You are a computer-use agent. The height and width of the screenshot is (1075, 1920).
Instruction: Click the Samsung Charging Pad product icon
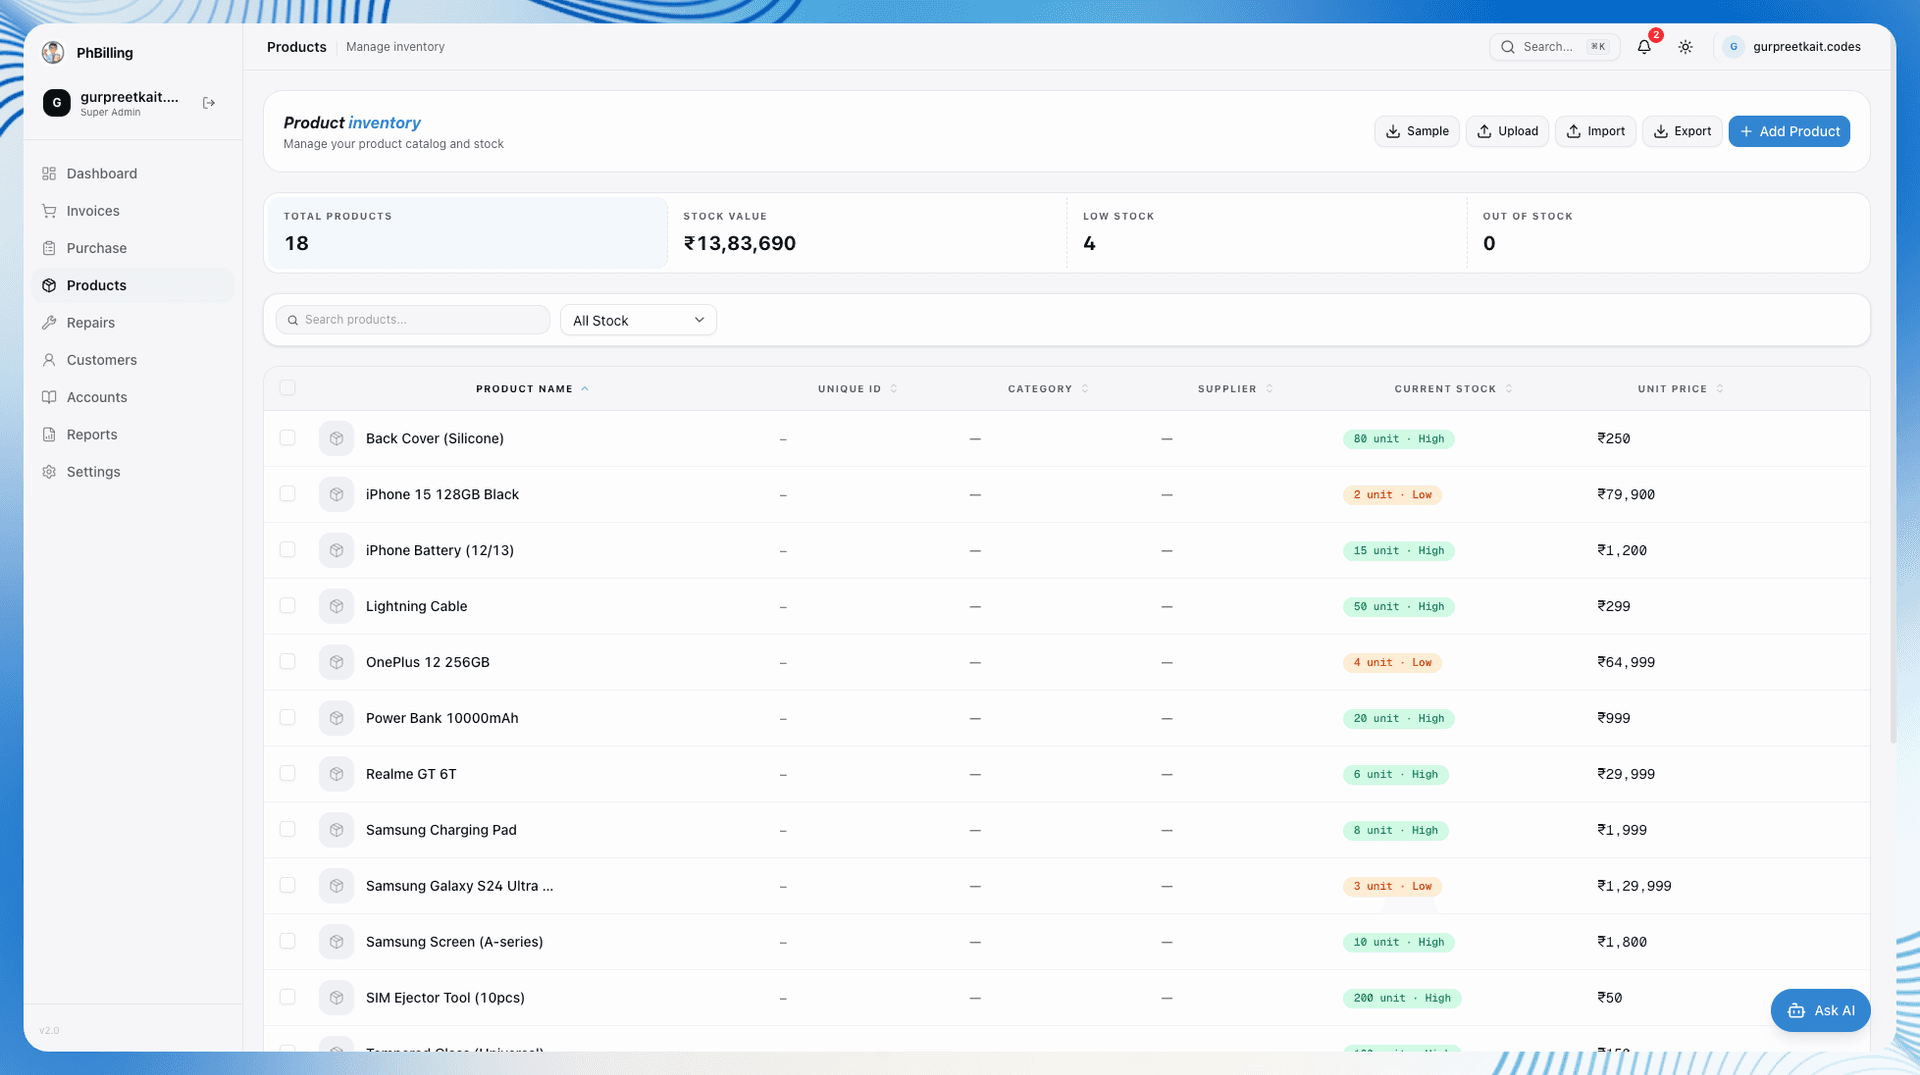[336, 831]
